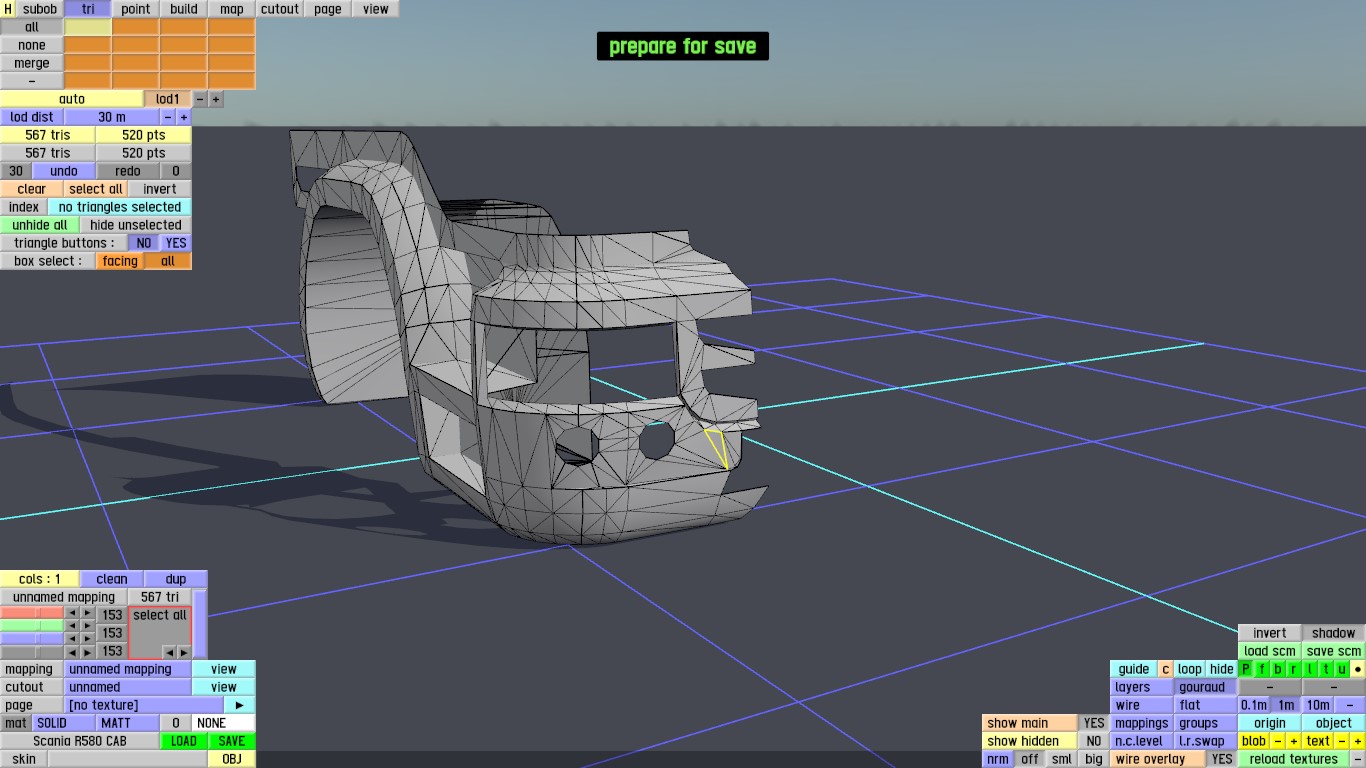The height and width of the screenshot is (768, 1366).
Task: Toggle show main YES
Action: tap(1094, 723)
